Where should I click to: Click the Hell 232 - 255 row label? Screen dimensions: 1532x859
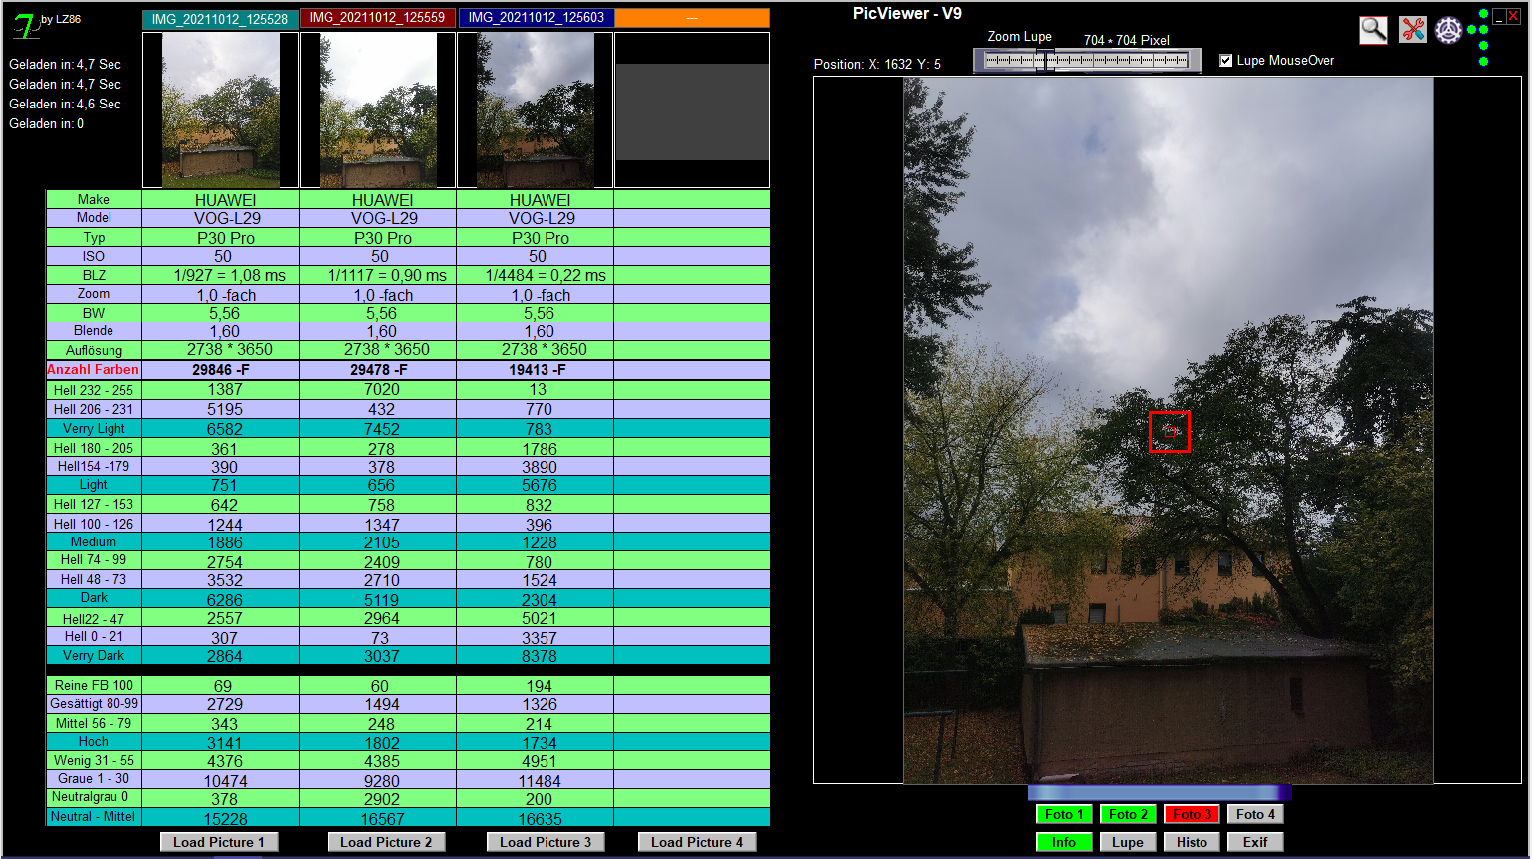click(x=94, y=390)
